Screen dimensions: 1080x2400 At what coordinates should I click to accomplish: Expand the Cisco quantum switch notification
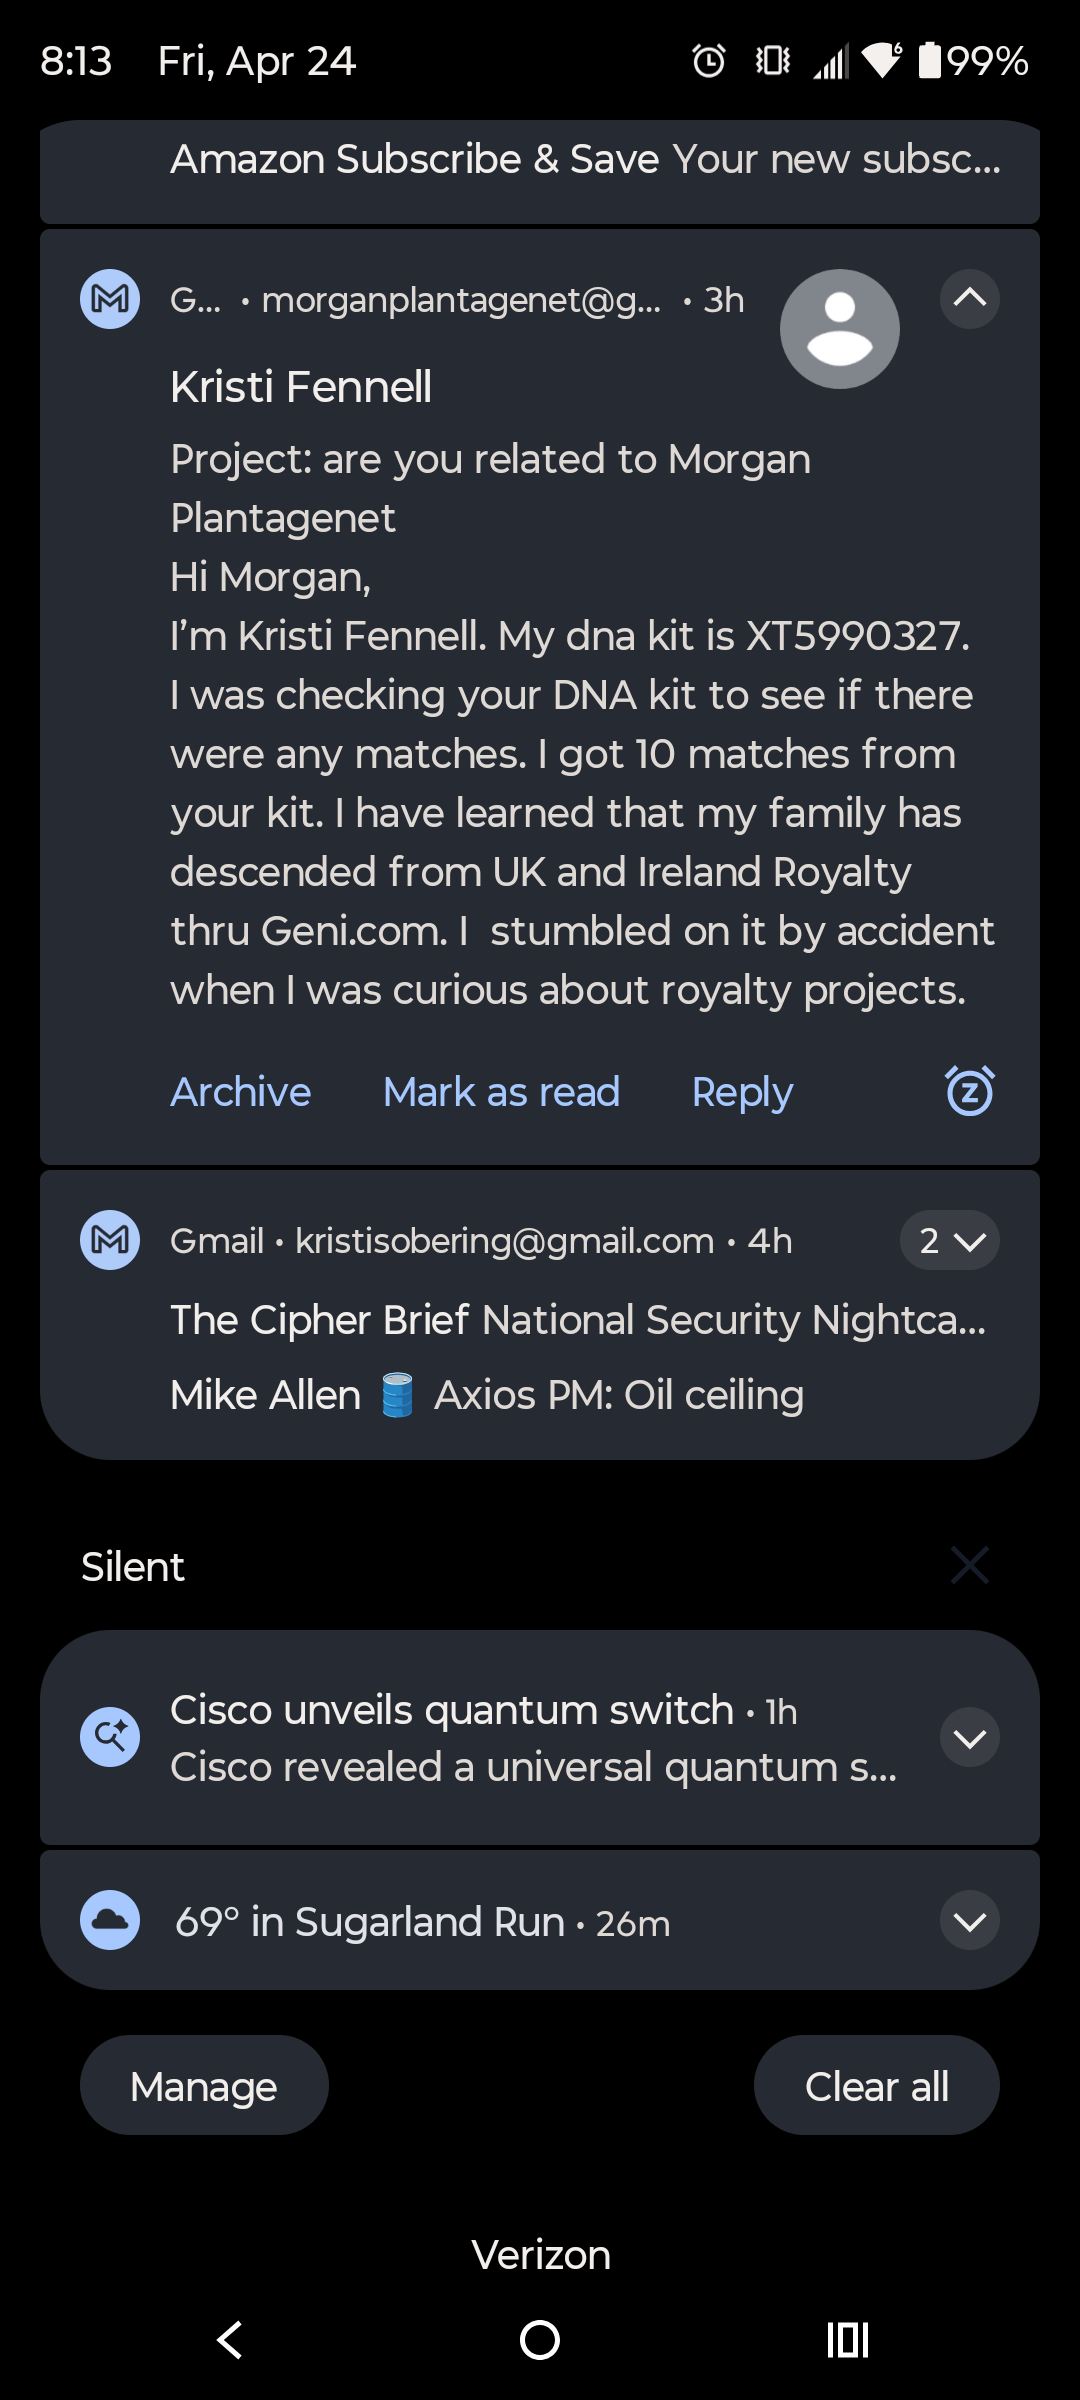(968, 1737)
